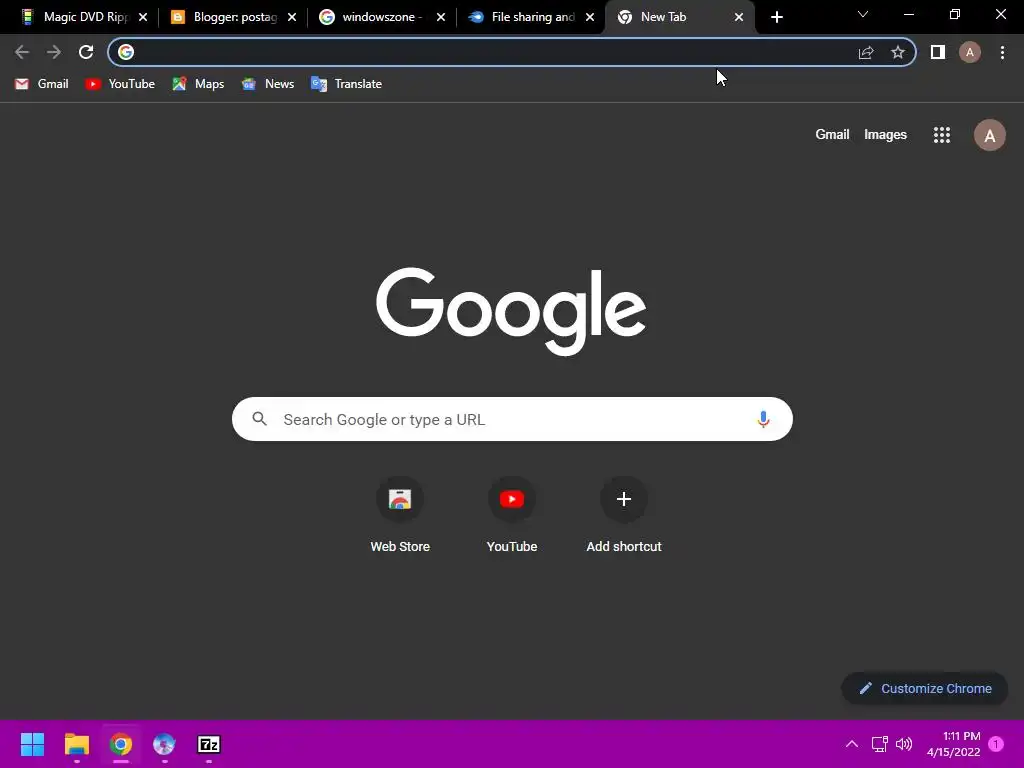Screen dimensions: 1024x768
Task: Open the tab search dropdown arrow
Action: [863, 14]
